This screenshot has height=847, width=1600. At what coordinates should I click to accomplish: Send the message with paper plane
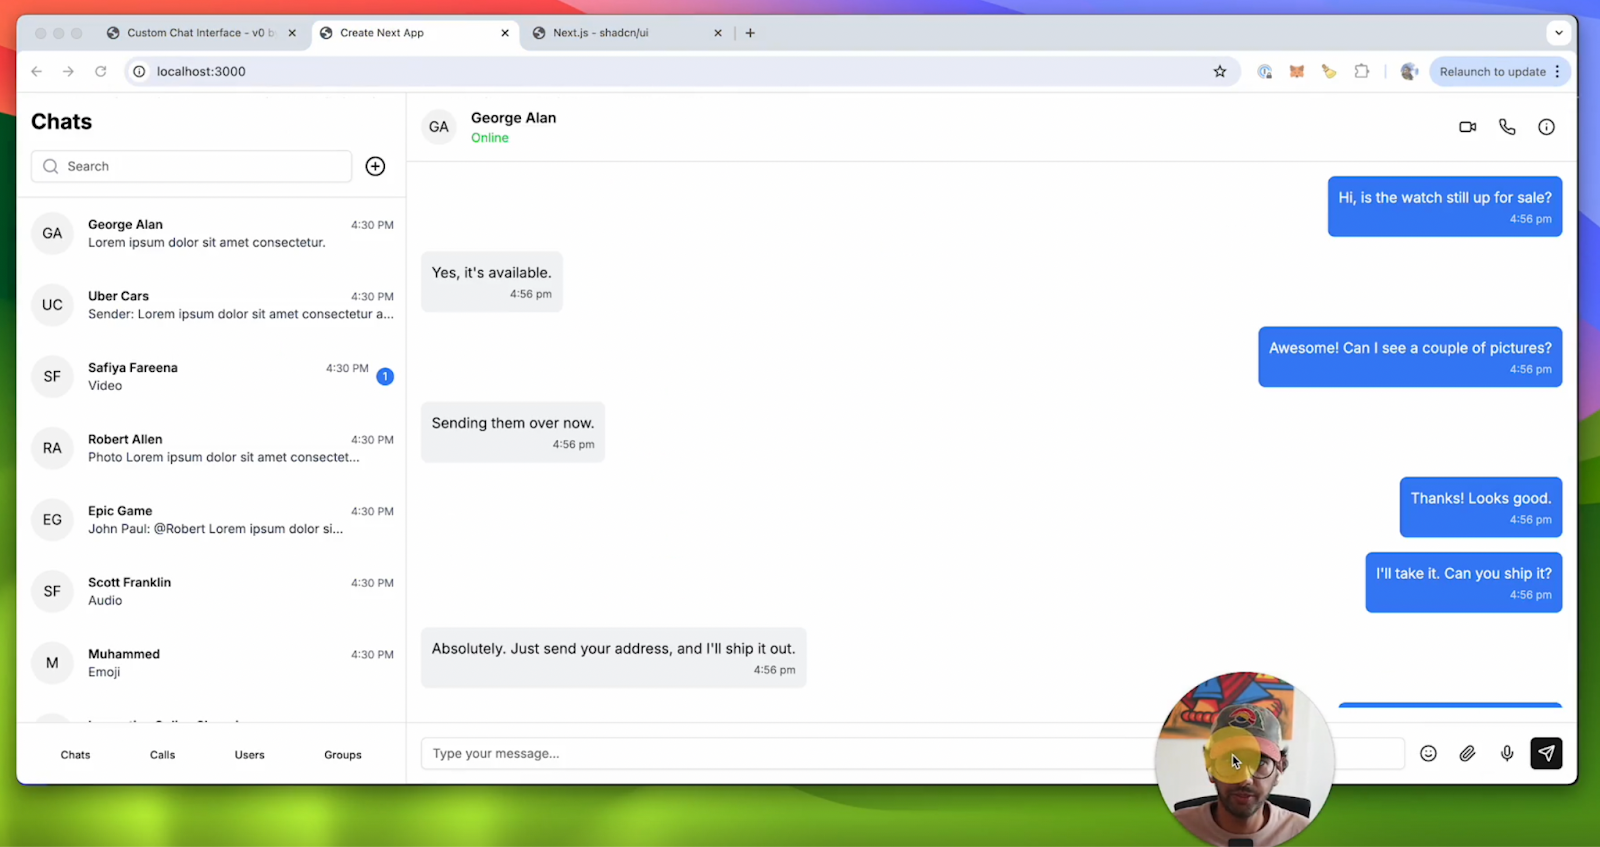tap(1546, 753)
